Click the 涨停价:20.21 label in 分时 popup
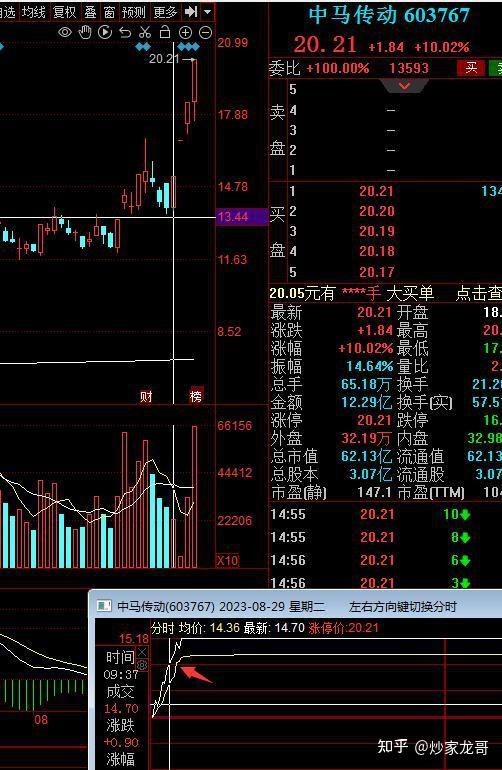Screen dimensions: 502x770 343,628
